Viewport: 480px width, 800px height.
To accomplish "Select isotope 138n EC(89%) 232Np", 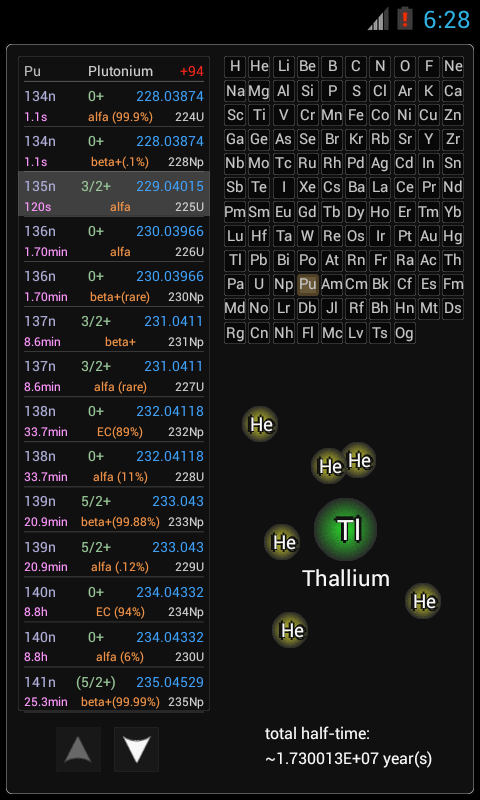I will click(114, 419).
